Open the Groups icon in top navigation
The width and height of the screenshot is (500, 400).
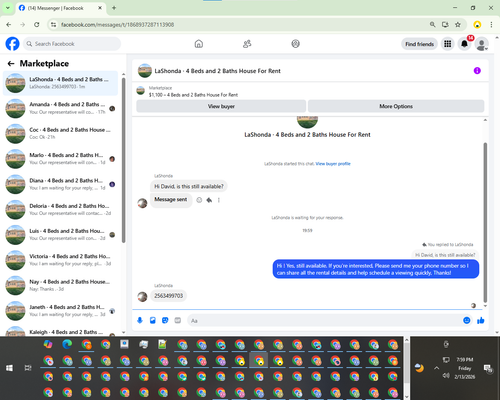(x=295, y=44)
